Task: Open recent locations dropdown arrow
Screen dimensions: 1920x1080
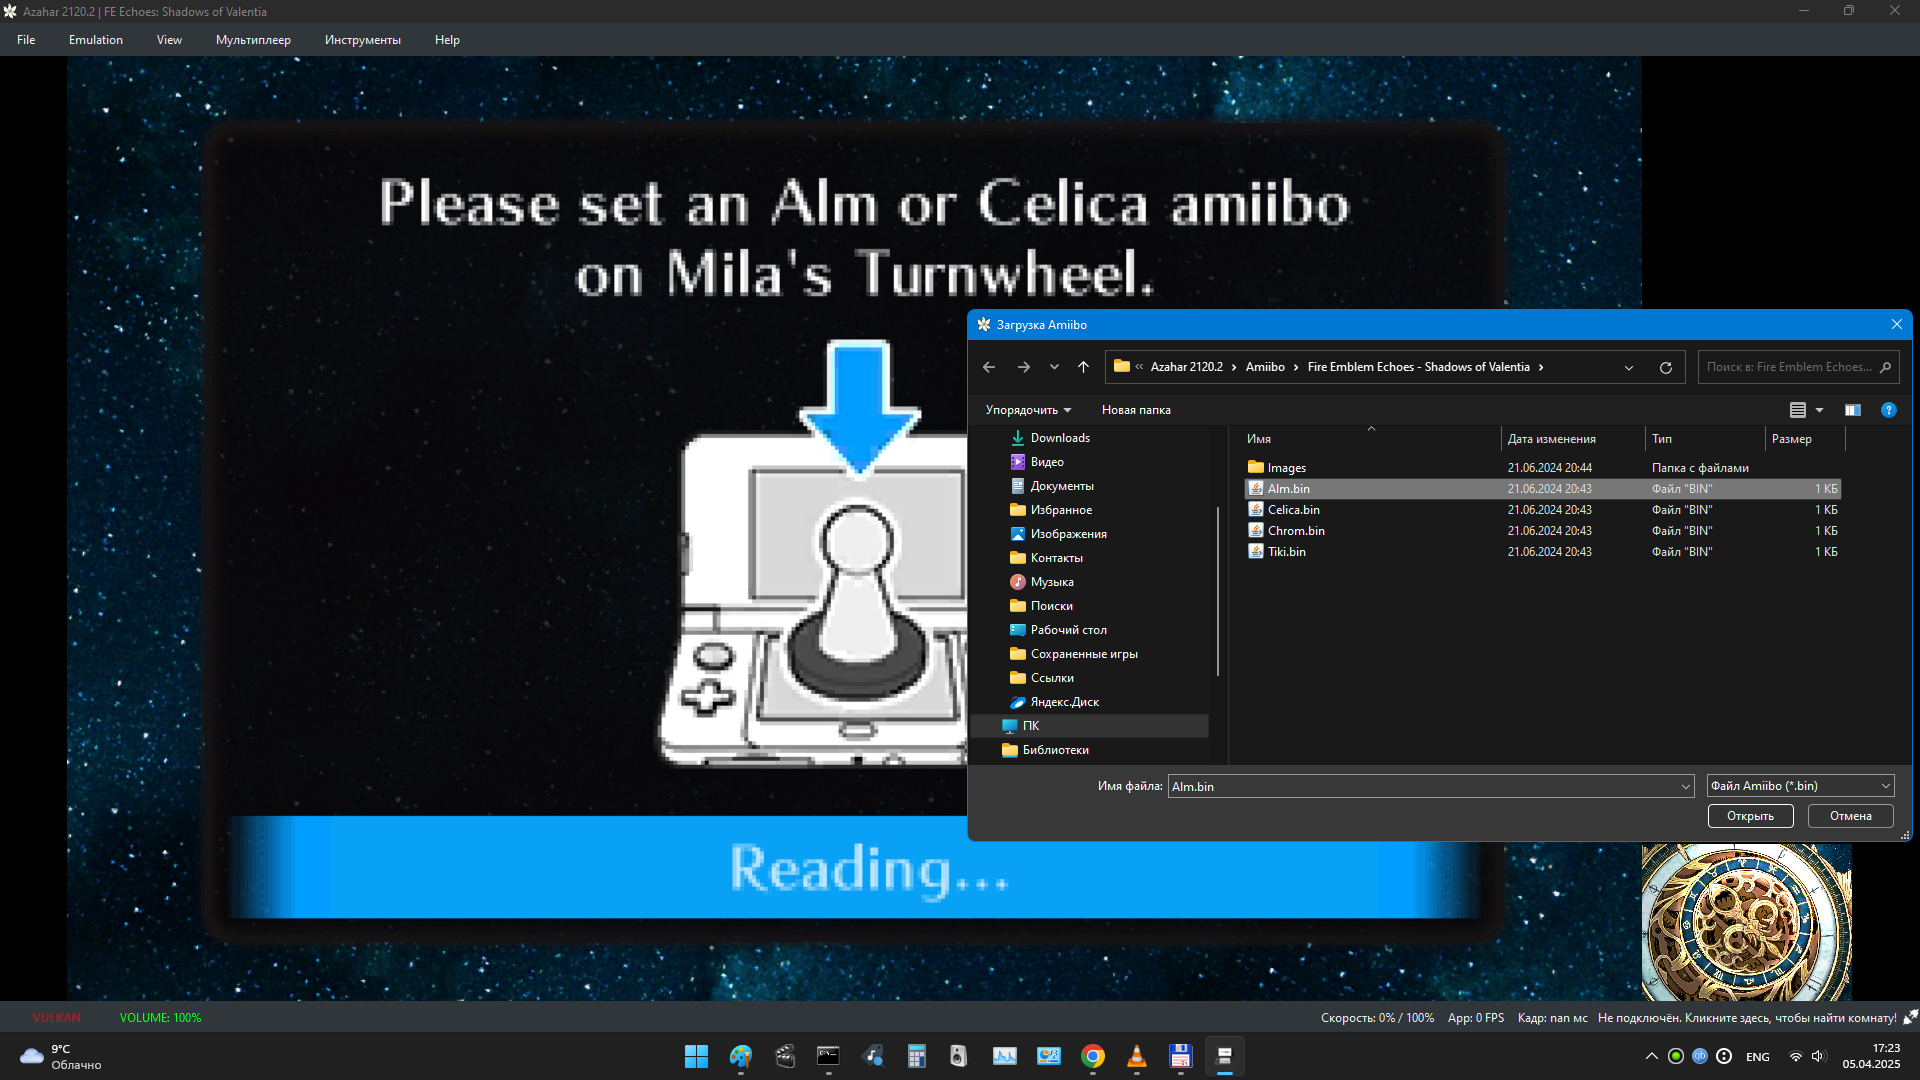Action: (x=1054, y=367)
